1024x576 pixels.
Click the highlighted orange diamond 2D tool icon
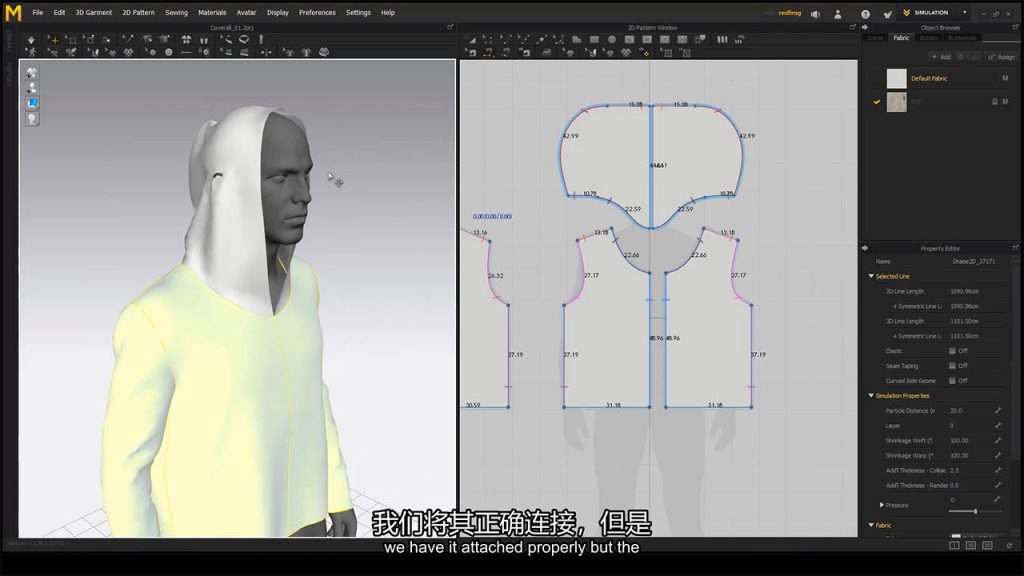(x=647, y=53)
